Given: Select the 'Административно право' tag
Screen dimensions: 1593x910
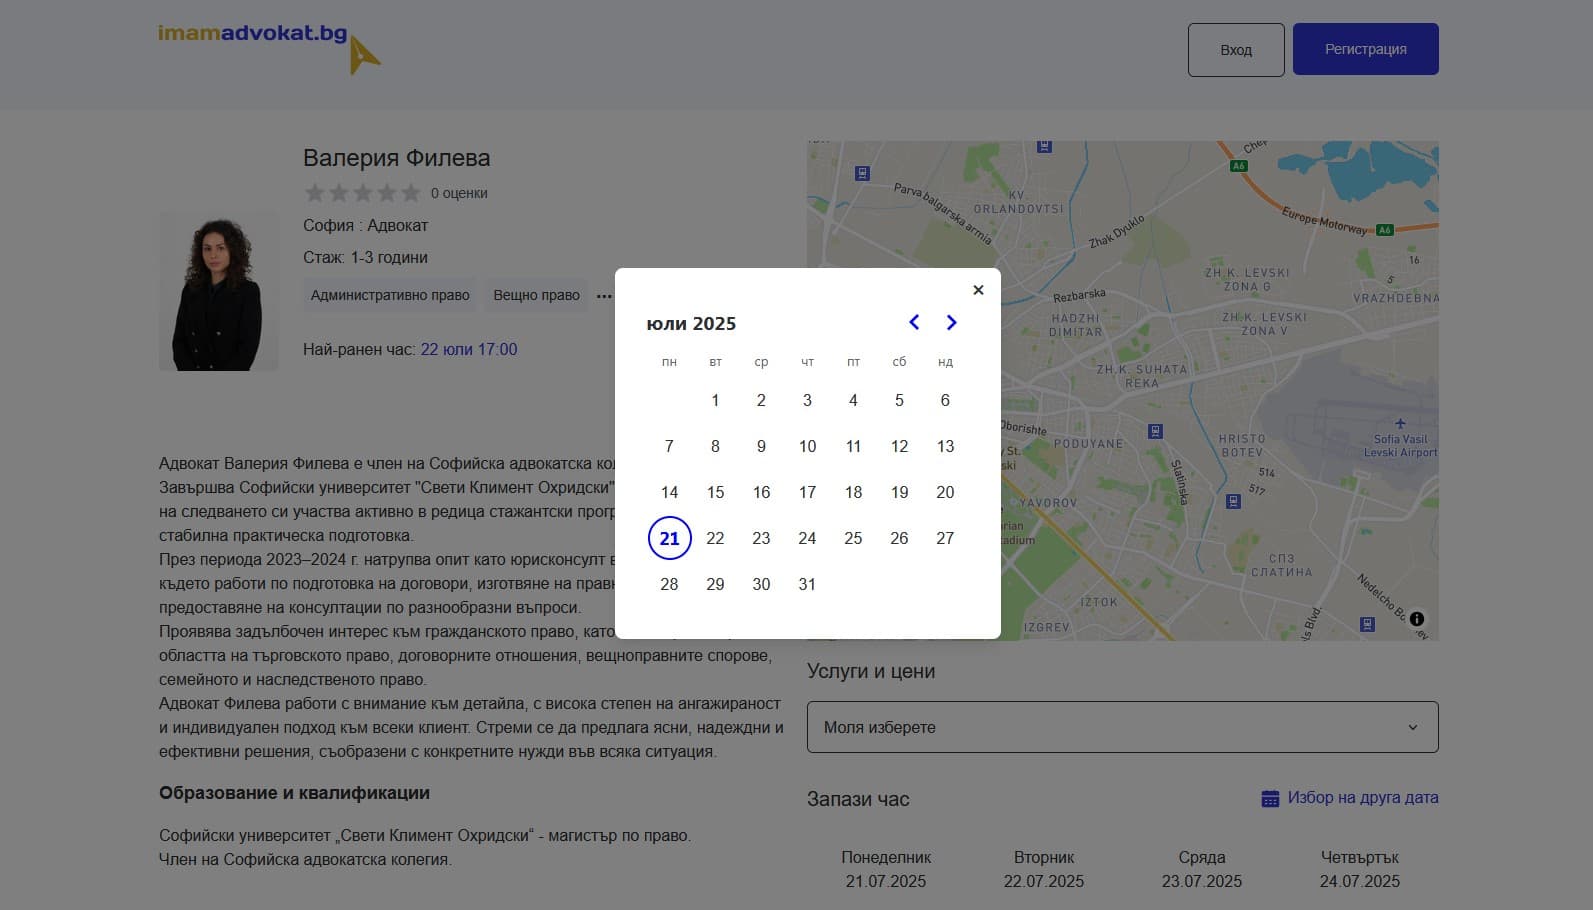Looking at the screenshot, I should pos(390,295).
